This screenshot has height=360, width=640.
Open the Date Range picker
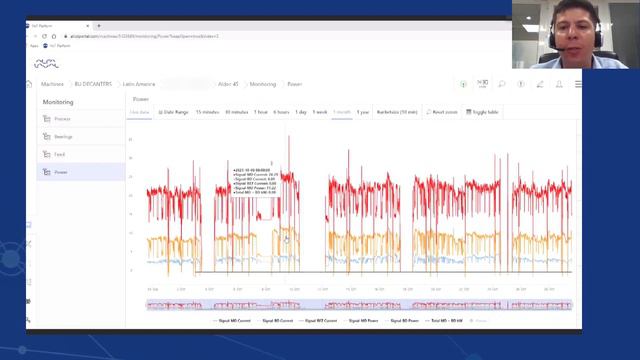click(173, 112)
